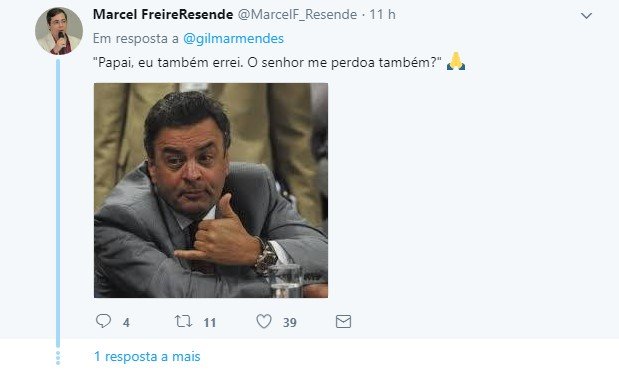Viewport: 619px width, 375px height.
Task: Click the praying hands emoji
Action: pos(456,61)
